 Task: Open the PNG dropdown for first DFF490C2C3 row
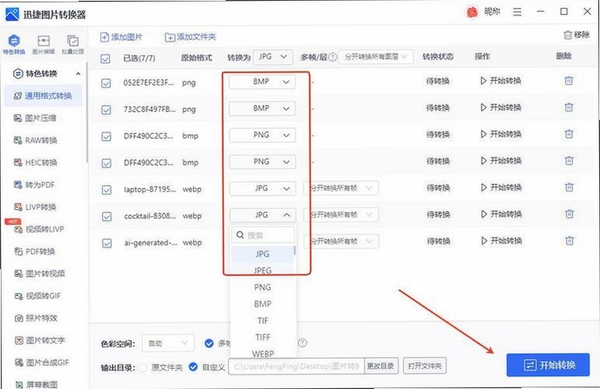point(262,135)
